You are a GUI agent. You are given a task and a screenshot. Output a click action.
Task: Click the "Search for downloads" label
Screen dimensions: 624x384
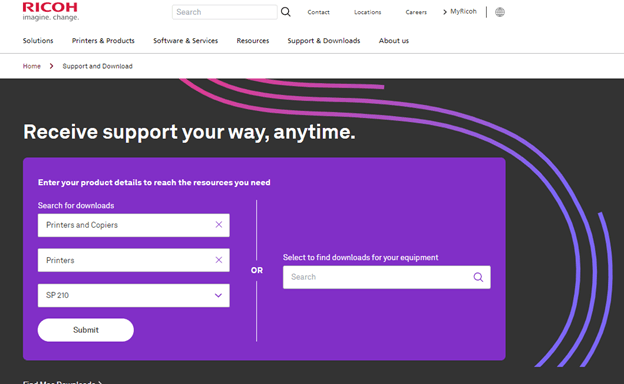[x=76, y=205]
